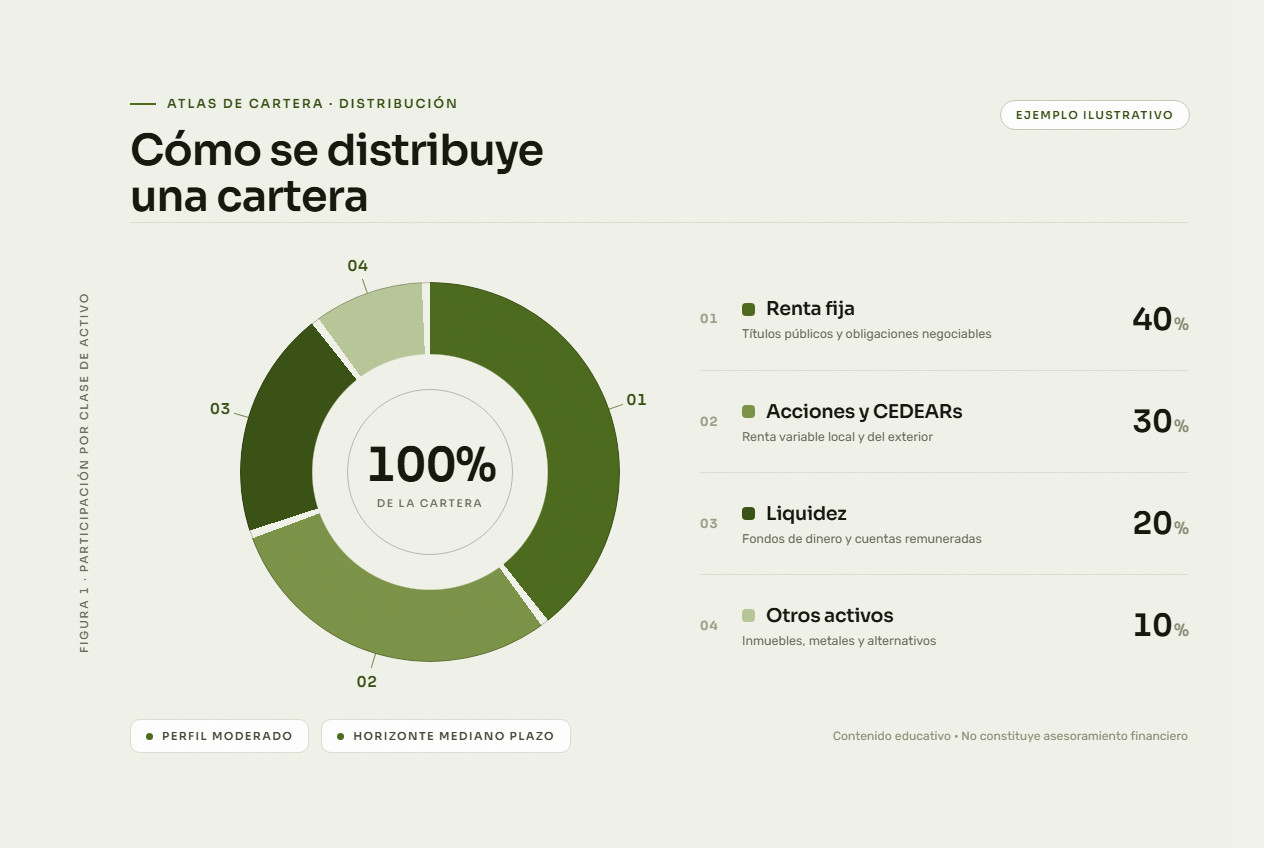The width and height of the screenshot is (1264, 848).
Task: Click the Liquidez legend title
Action: point(806,513)
